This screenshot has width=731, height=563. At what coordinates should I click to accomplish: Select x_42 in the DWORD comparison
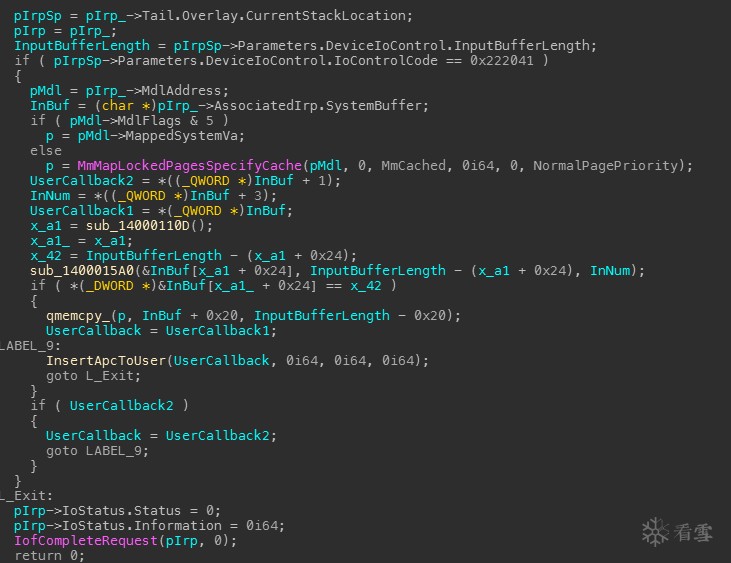point(366,286)
